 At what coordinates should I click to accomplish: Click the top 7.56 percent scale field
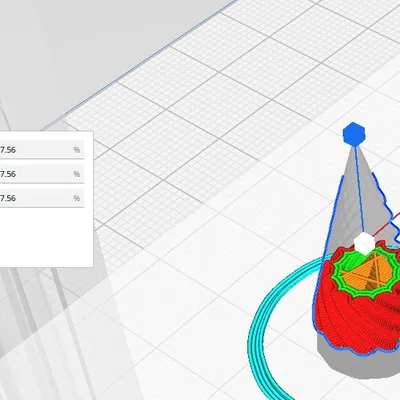41,150
